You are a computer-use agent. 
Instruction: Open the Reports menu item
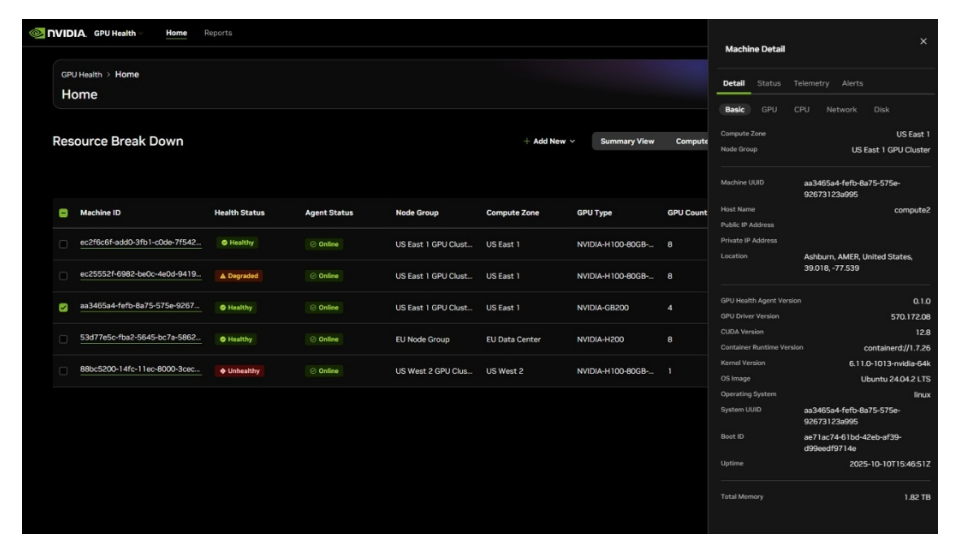[x=217, y=33]
